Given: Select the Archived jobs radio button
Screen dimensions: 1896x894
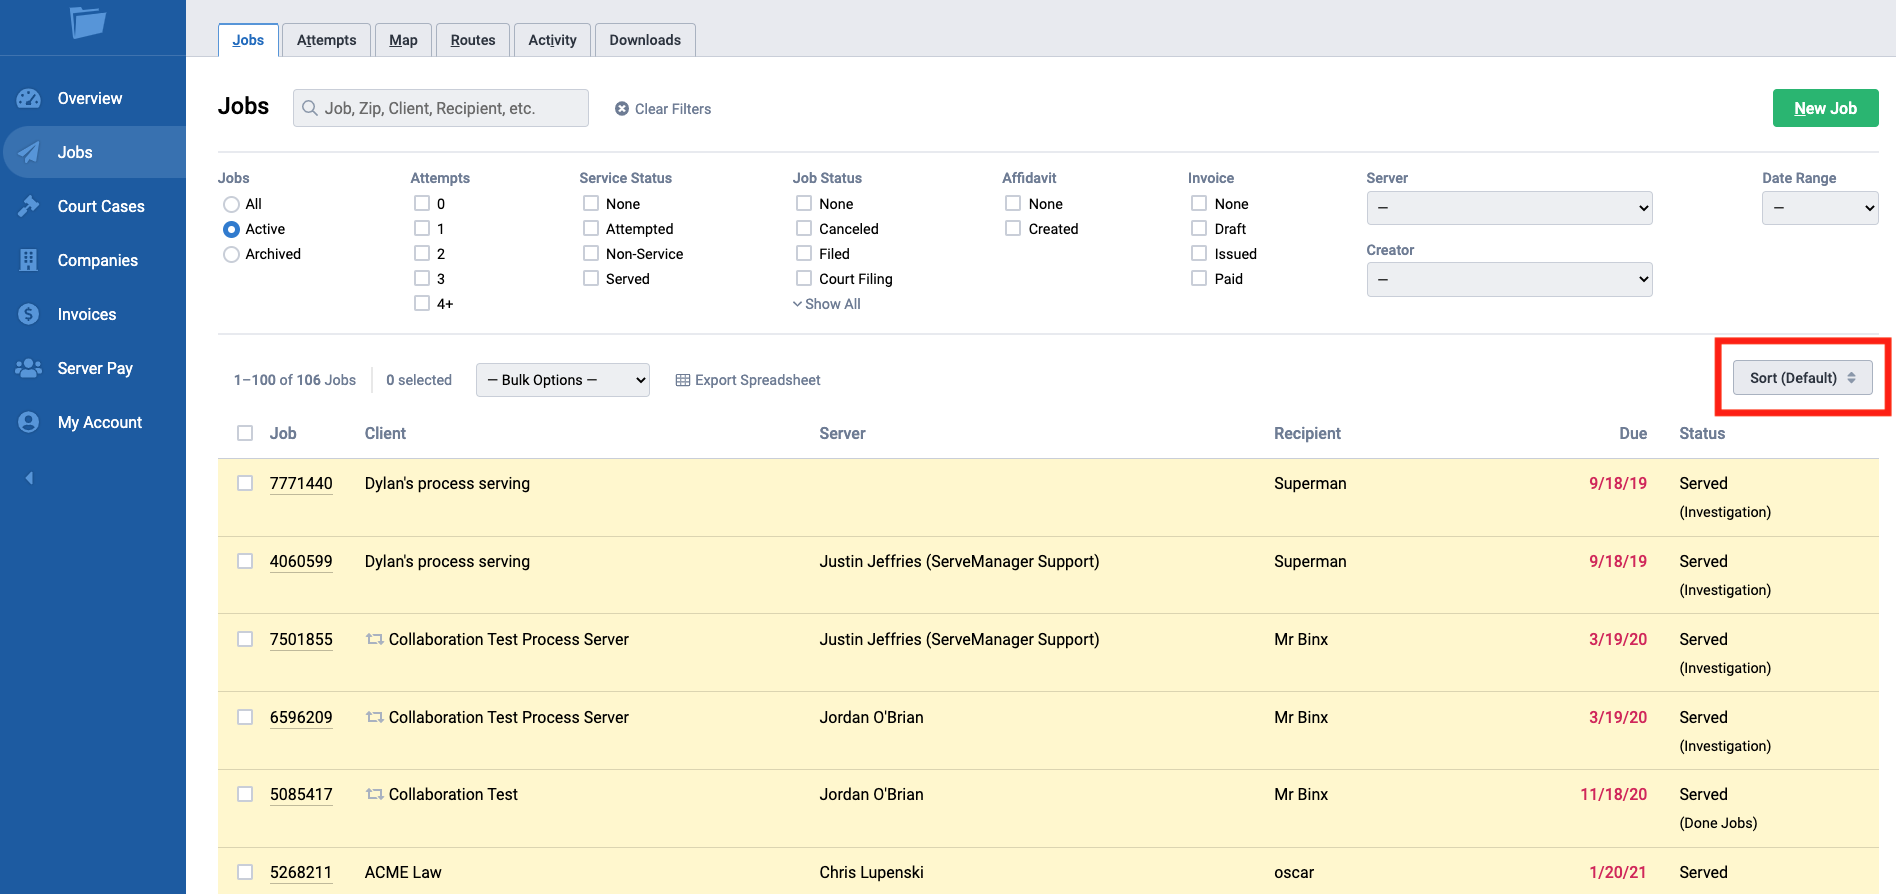Looking at the screenshot, I should click(231, 254).
